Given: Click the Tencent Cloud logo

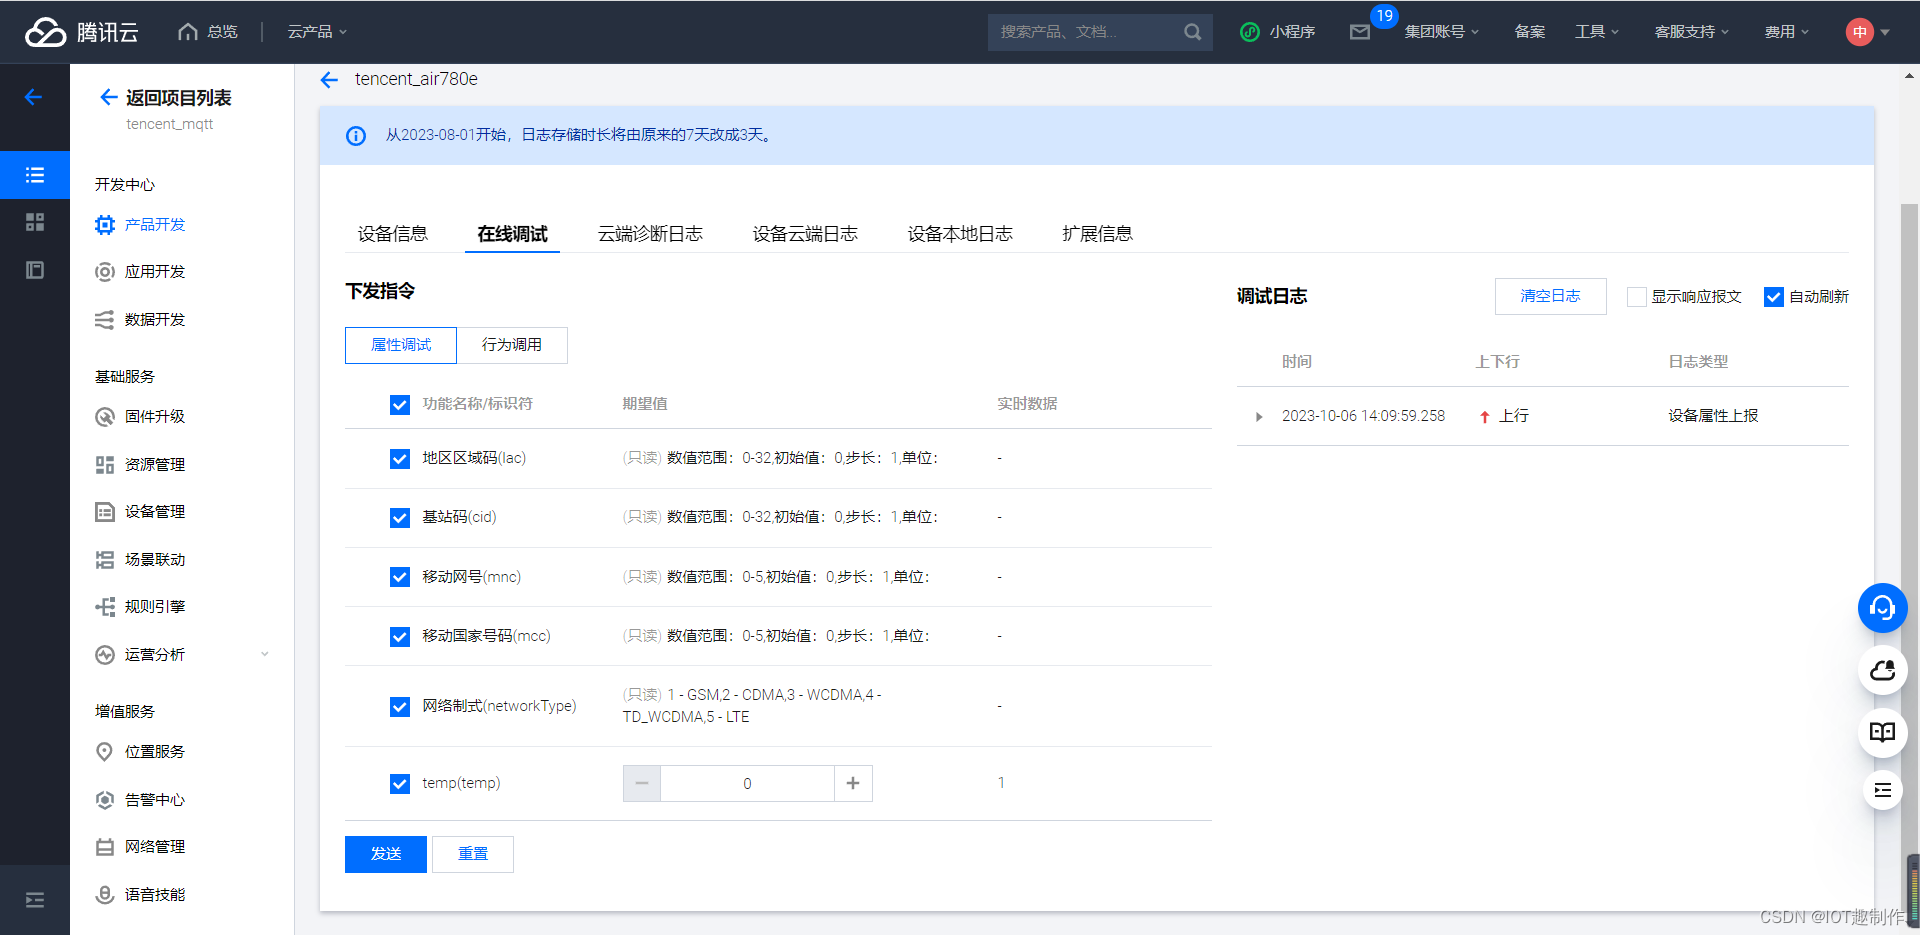Looking at the screenshot, I should (x=82, y=32).
